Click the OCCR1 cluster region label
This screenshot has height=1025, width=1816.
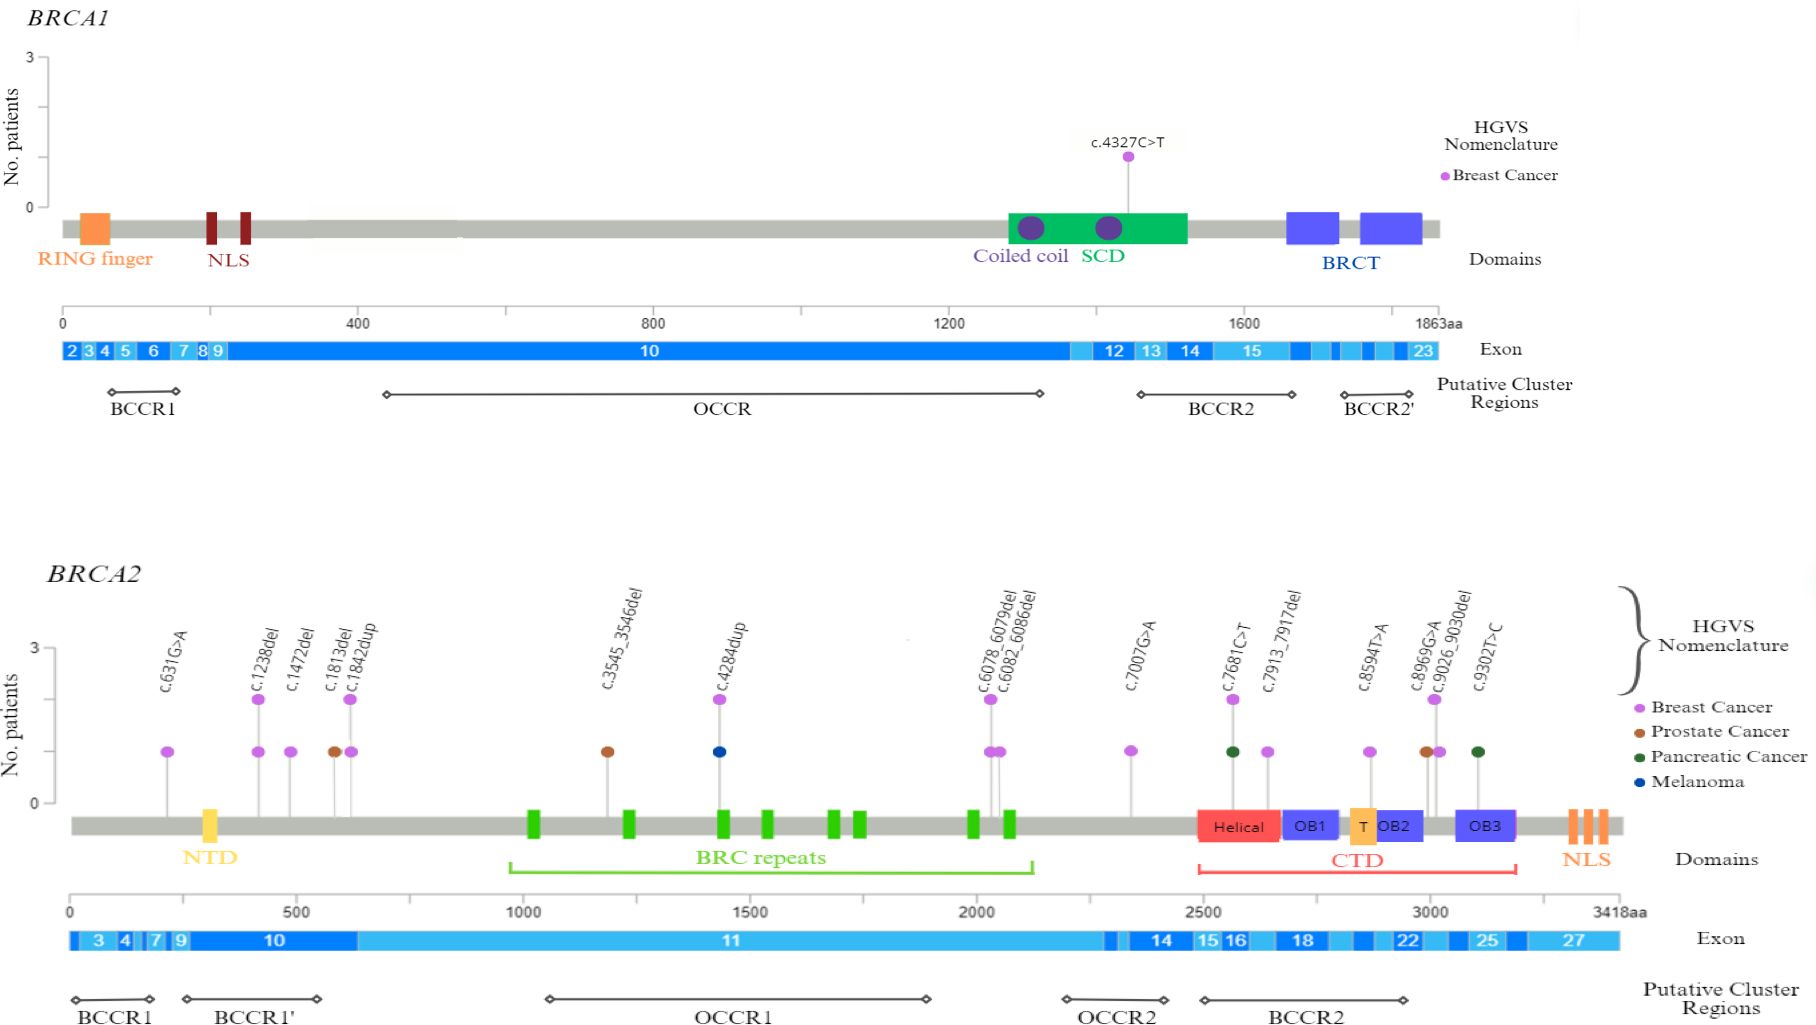[733, 1017]
